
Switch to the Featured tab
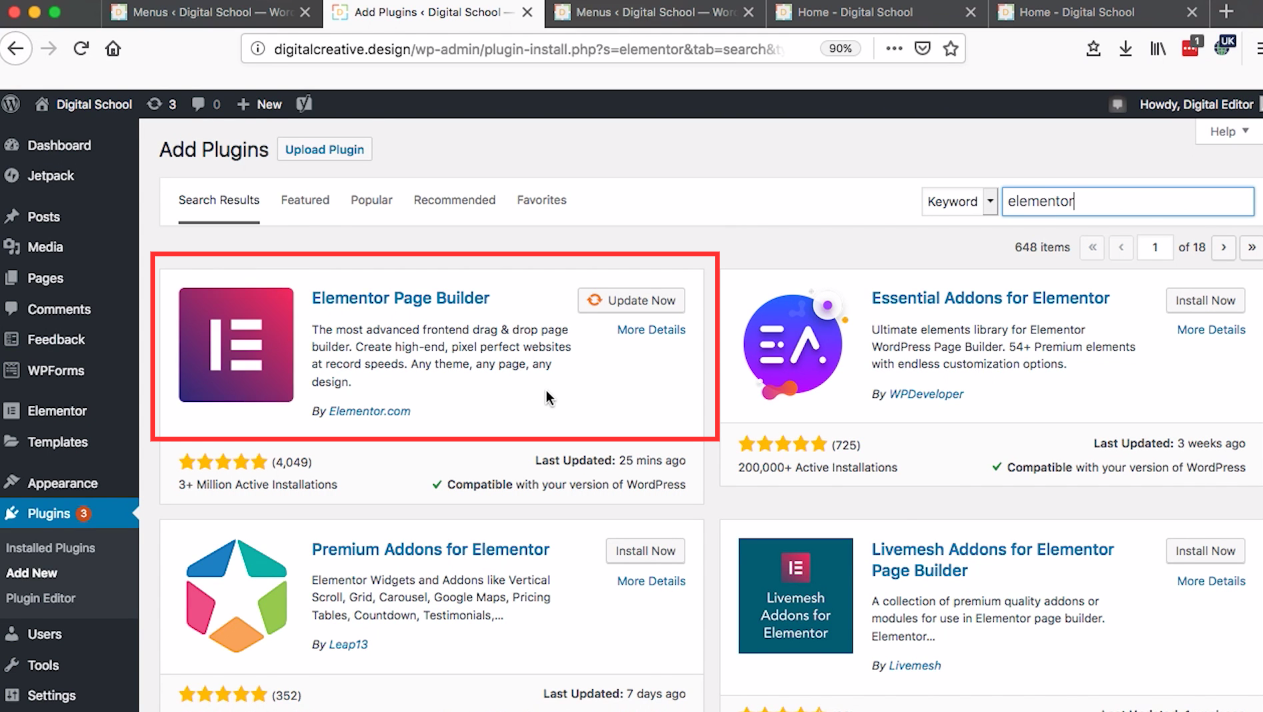pyautogui.click(x=305, y=200)
